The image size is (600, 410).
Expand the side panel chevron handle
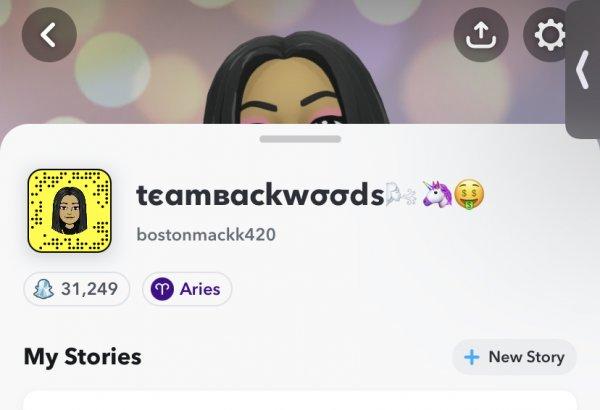coord(583,70)
